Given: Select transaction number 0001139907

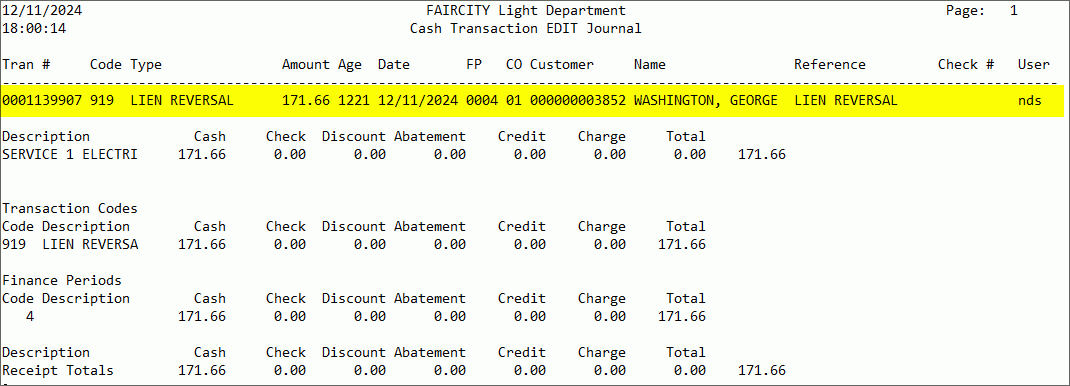Looking at the screenshot, I should pyautogui.click(x=42, y=101).
